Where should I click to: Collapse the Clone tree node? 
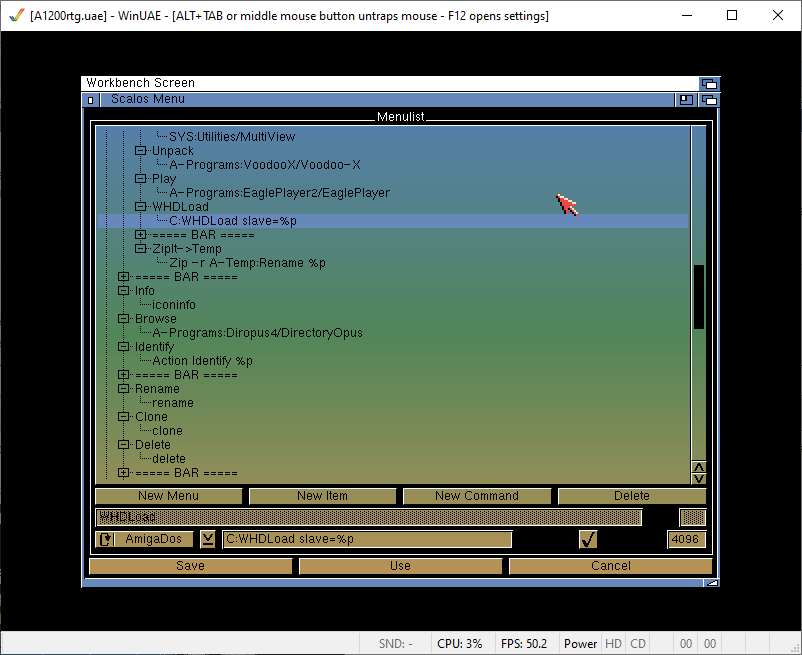123,417
